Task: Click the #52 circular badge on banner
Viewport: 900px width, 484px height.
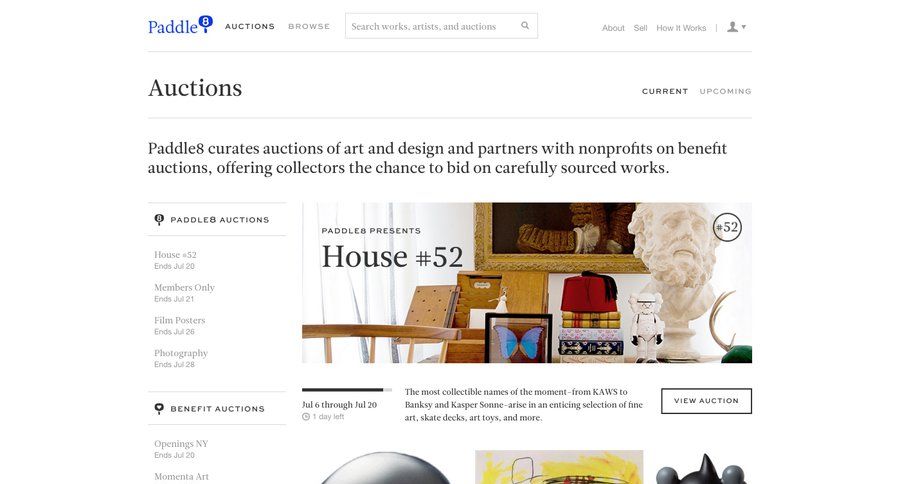Action: (x=727, y=227)
